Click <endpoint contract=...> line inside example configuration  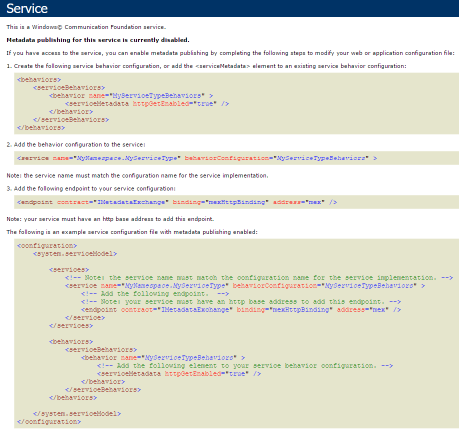(241, 310)
